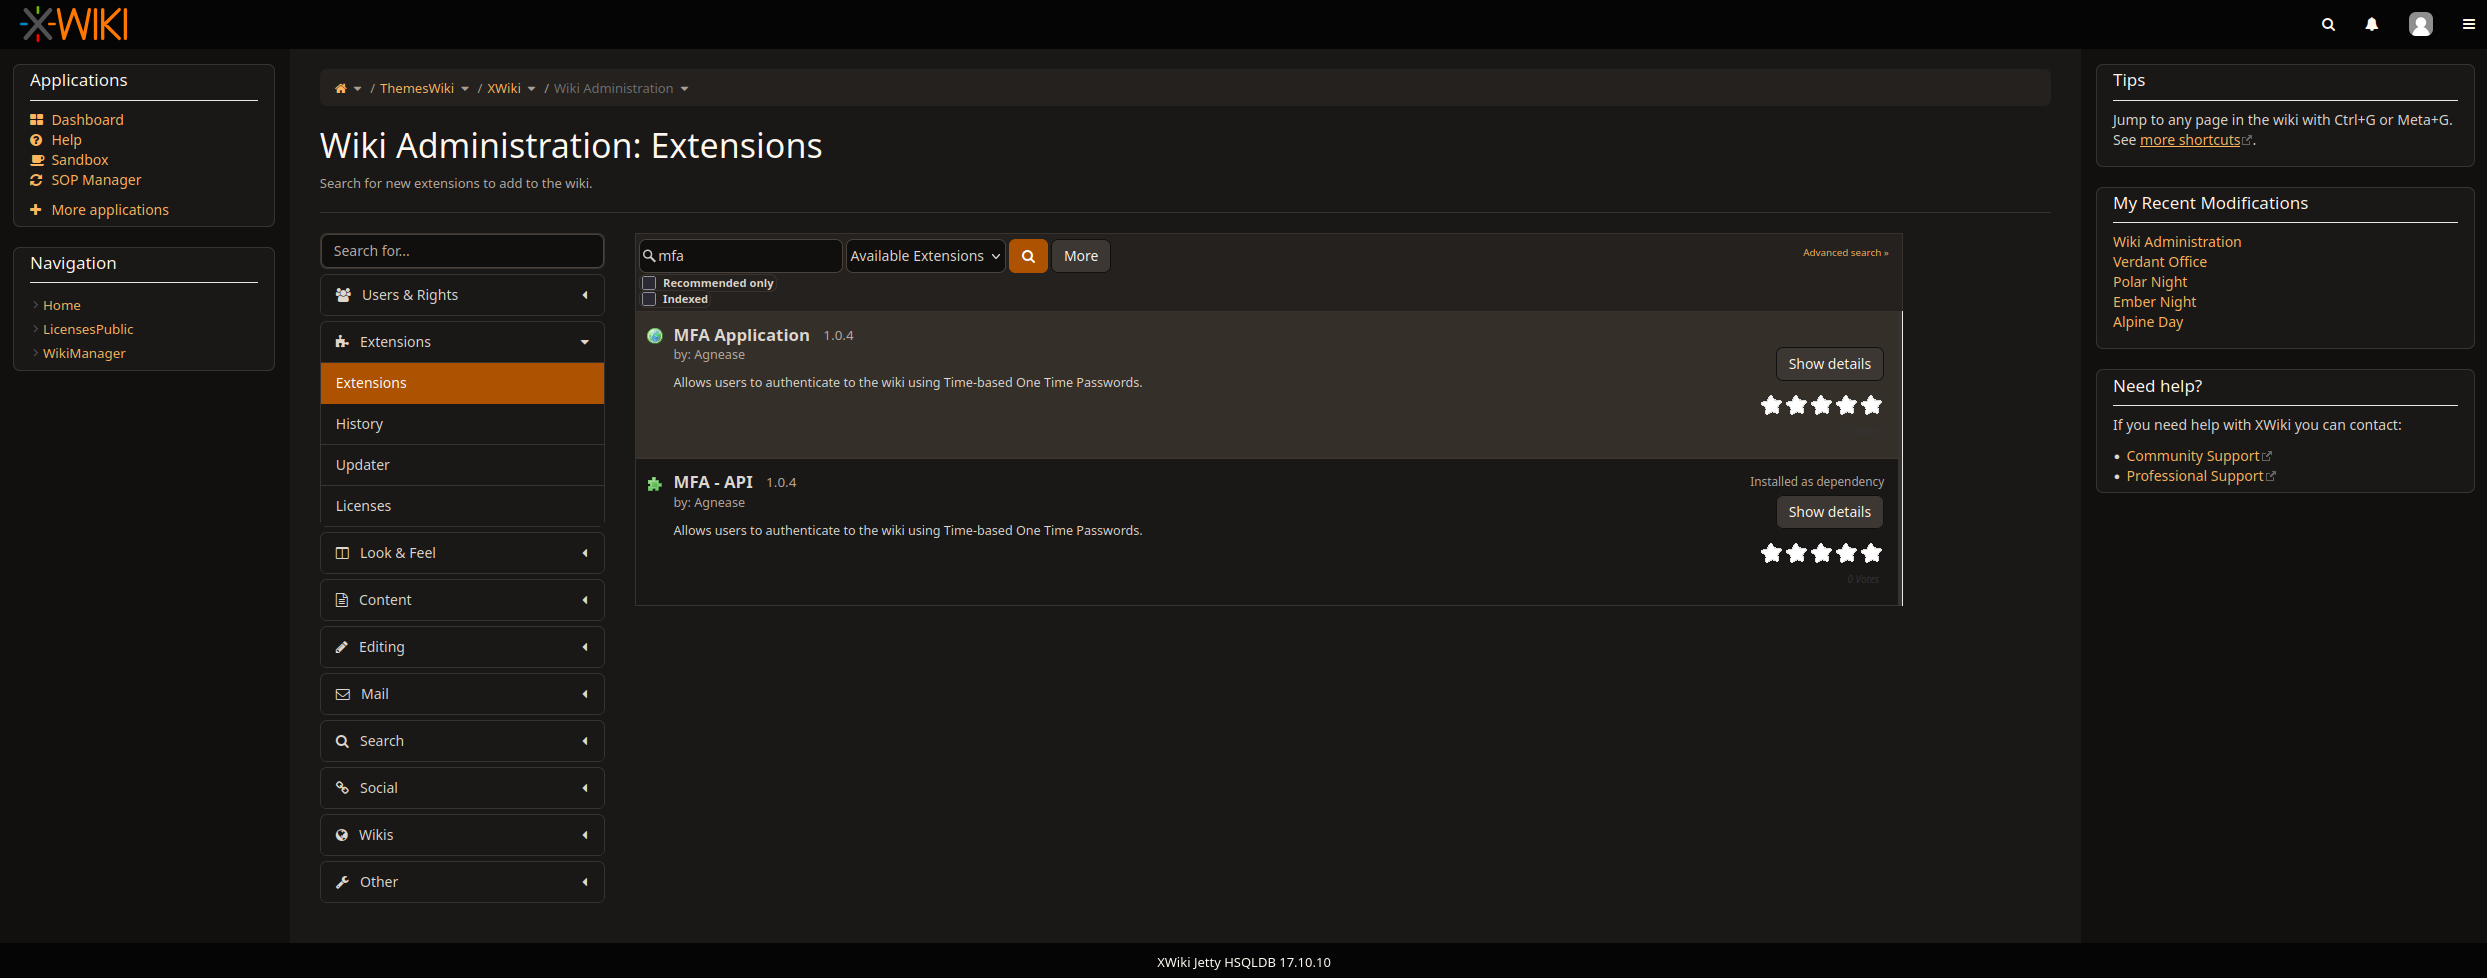Screen dimensions: 2487x978
Task: Click the orange extension search button
Action: pos(1028,256)
